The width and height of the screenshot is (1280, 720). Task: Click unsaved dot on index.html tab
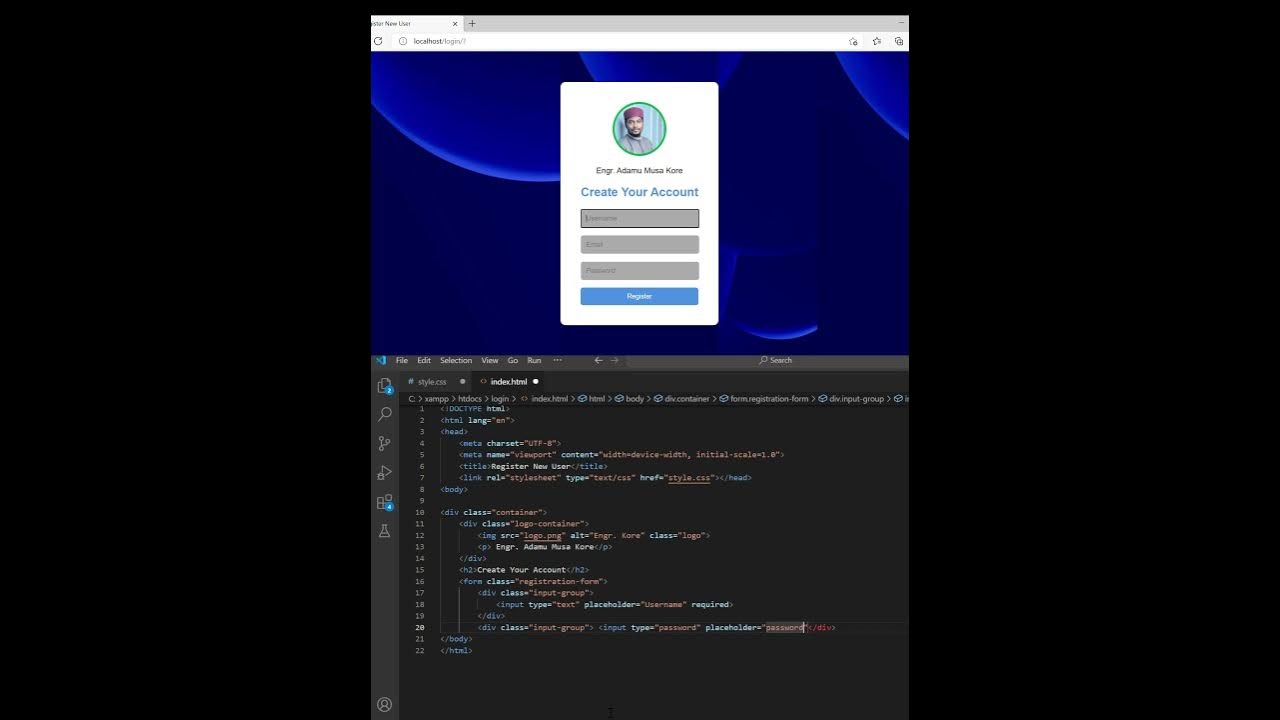click(x=536, y=381)
